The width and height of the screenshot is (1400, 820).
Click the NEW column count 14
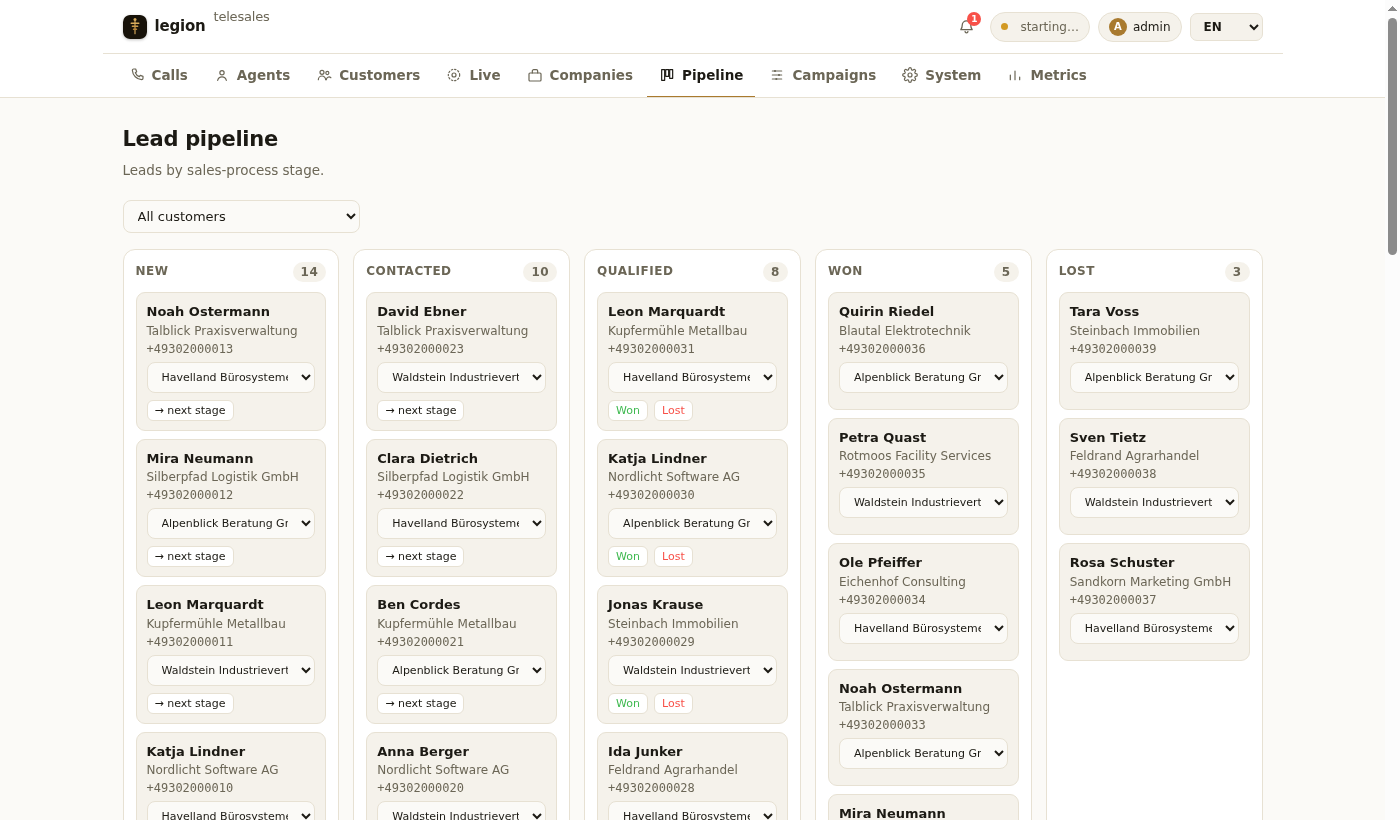click(309, 272)
